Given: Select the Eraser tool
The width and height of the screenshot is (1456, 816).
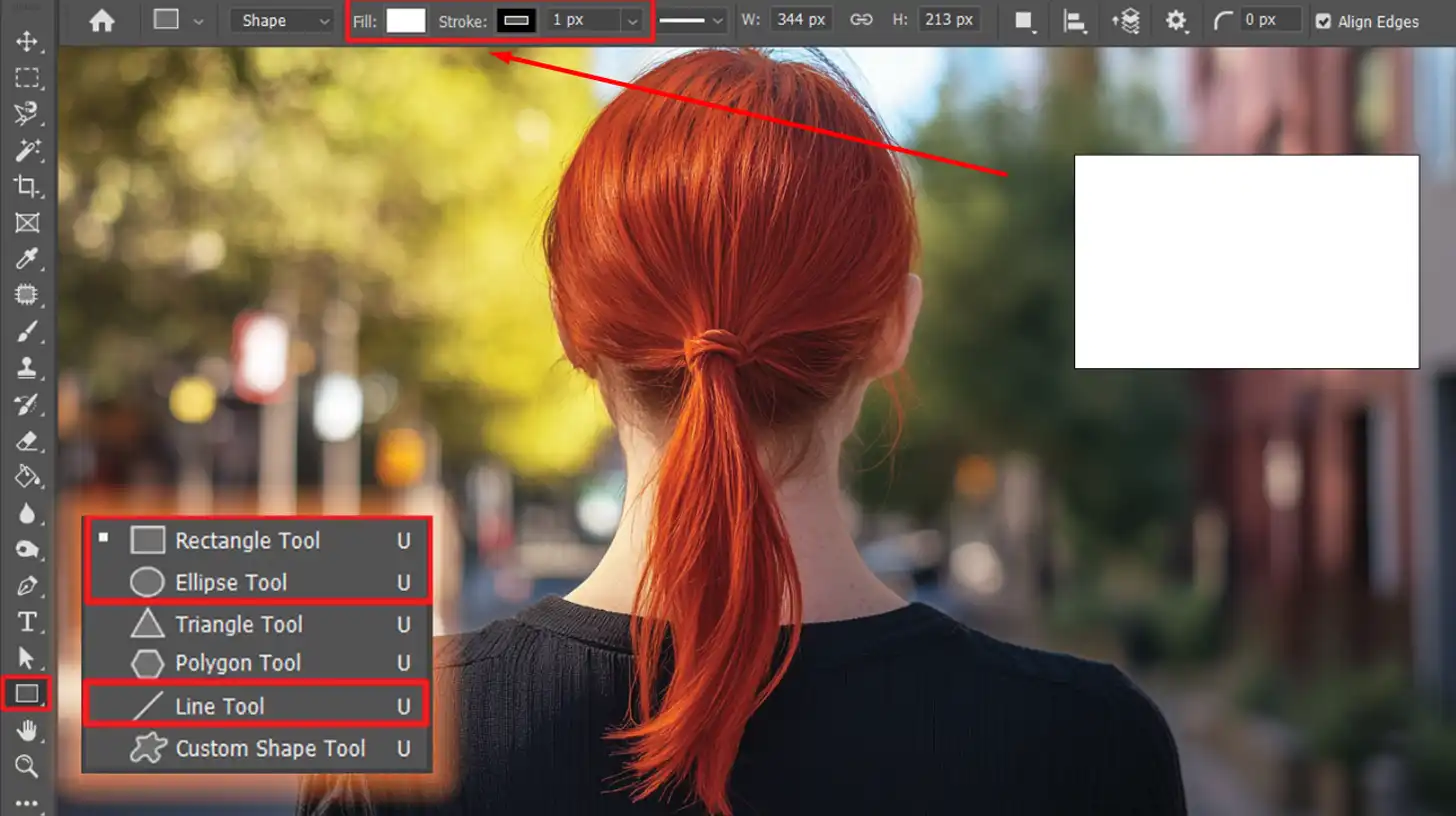Looking at the screenshot, I should 27,440.
